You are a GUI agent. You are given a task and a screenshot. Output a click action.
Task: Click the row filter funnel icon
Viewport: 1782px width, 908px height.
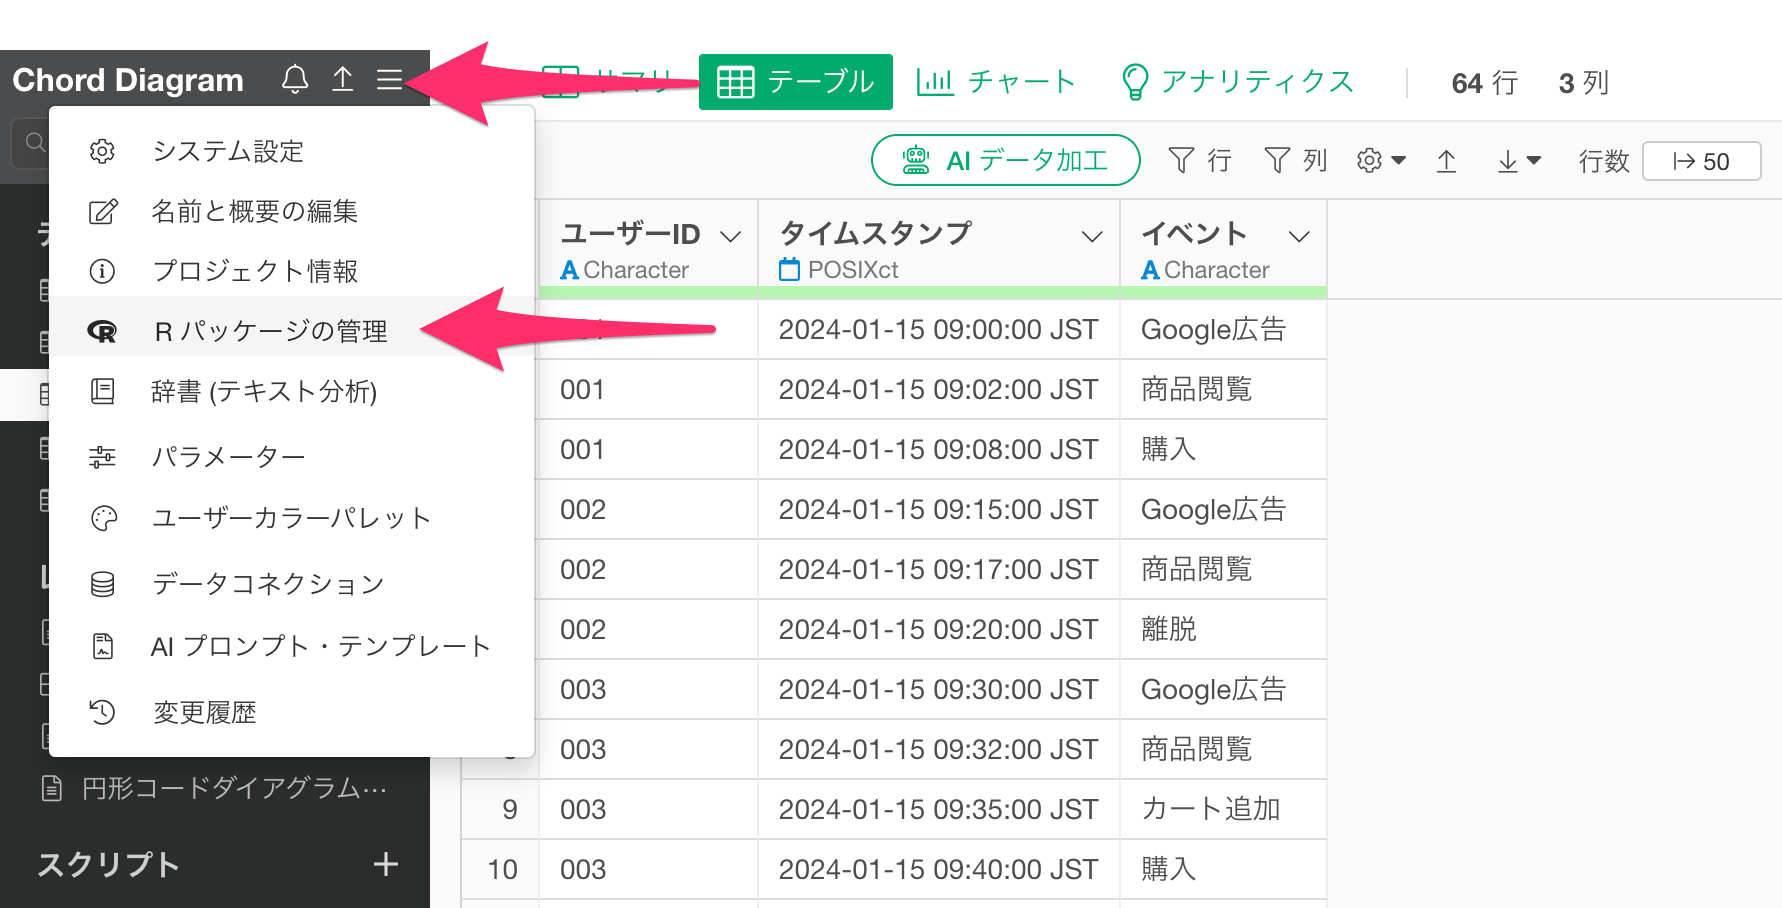[x=1198, y=161]
